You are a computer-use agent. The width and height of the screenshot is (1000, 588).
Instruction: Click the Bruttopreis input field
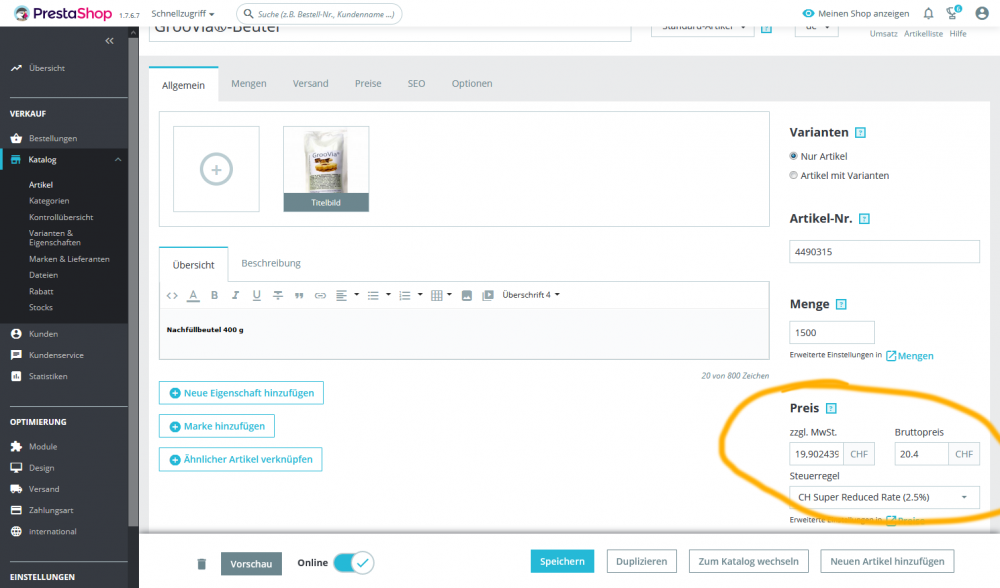[x=921, y=454]
